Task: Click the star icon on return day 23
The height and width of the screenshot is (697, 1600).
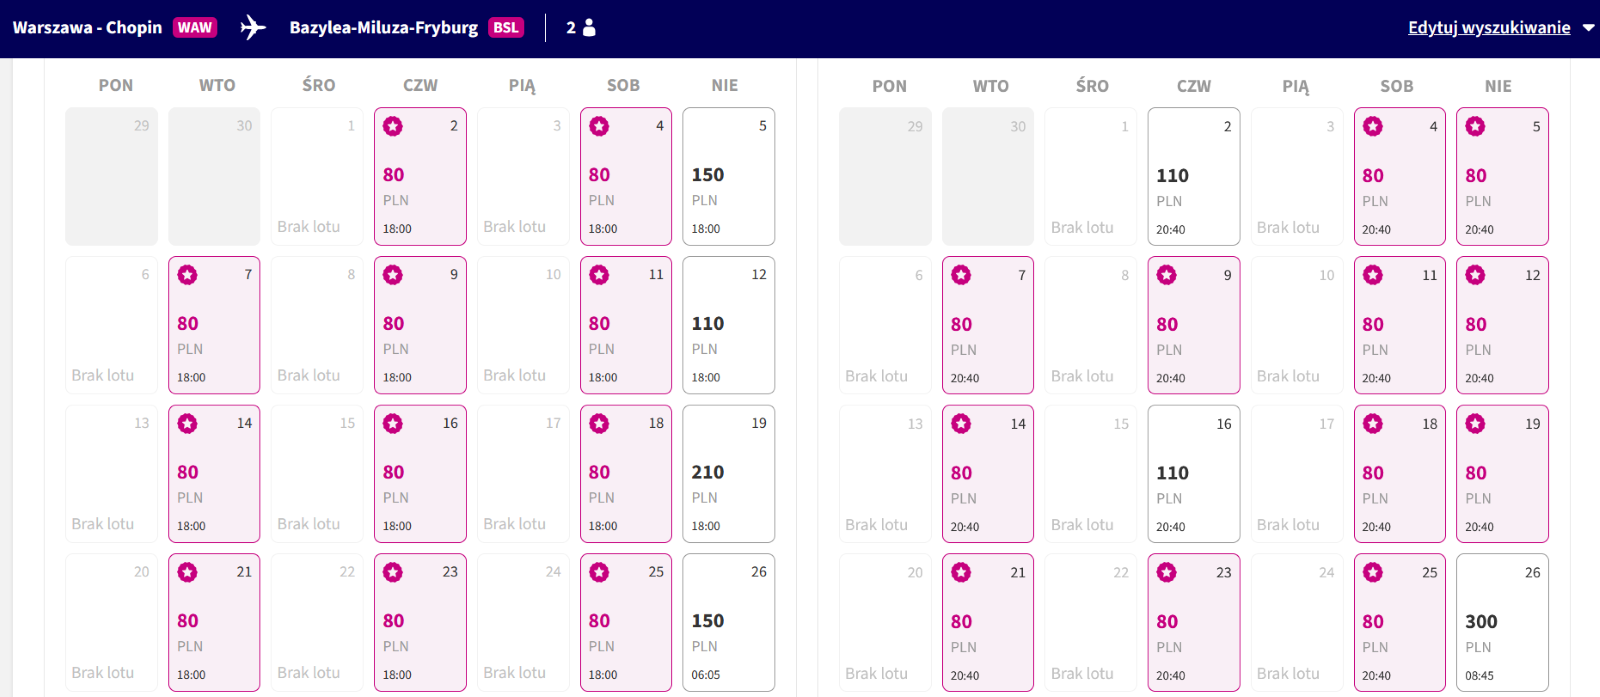Action: tap(1167, 573)
